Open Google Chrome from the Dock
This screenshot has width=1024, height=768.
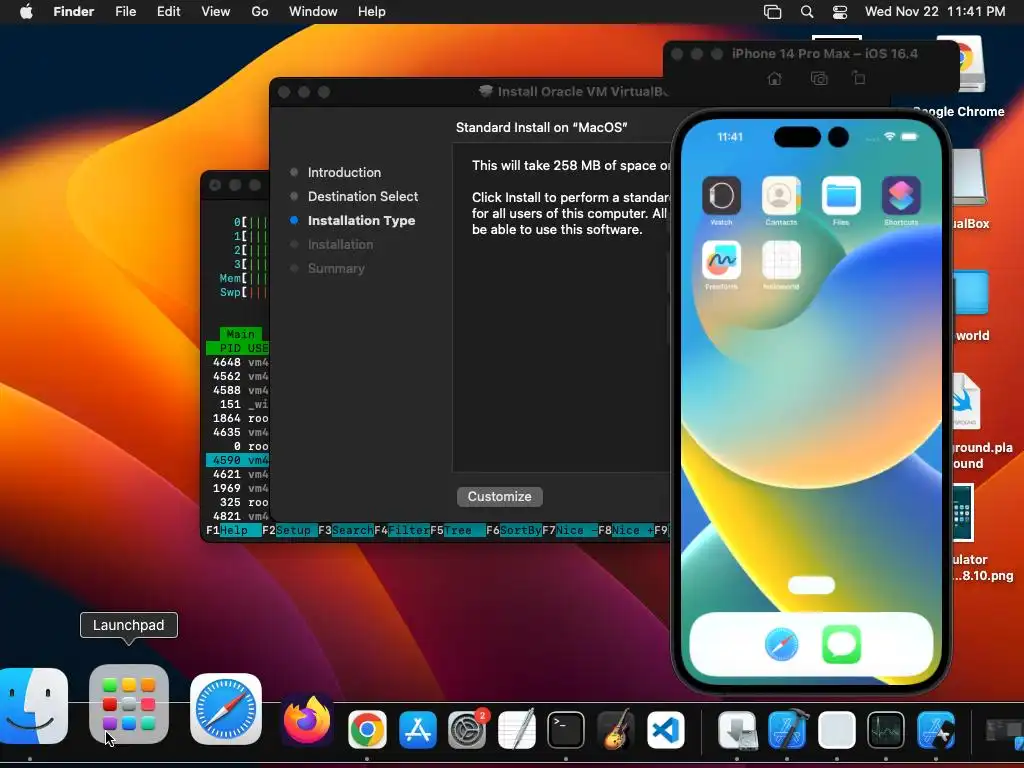[367, 729]
